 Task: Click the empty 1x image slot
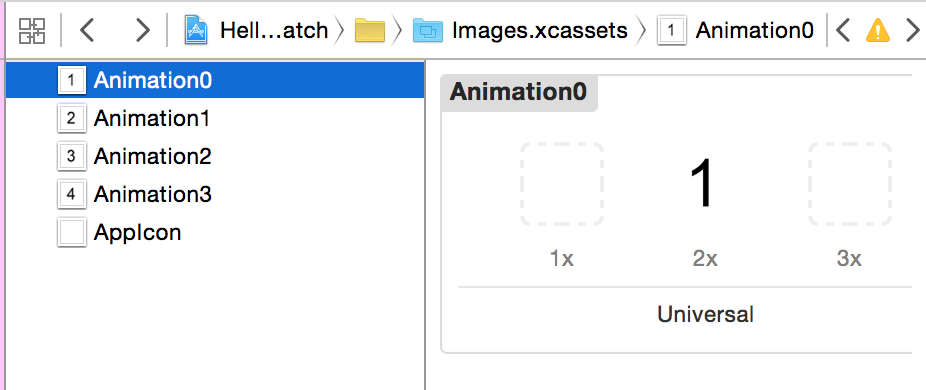click(562, 184)
